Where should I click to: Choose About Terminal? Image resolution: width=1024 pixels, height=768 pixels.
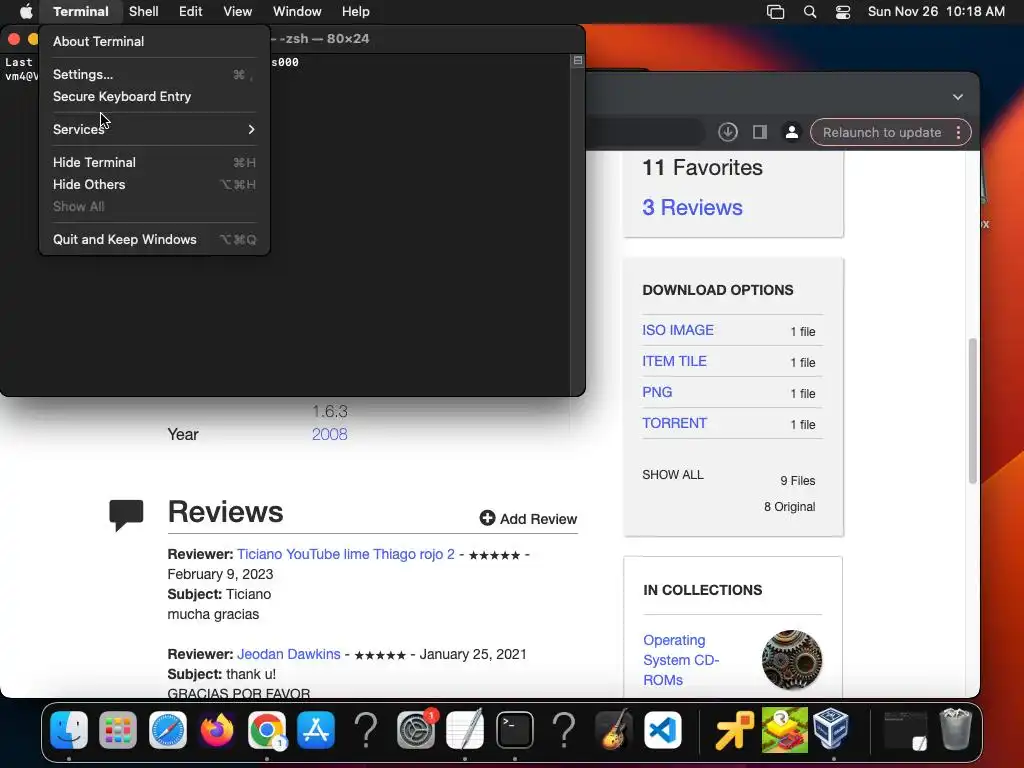pyautogui.click(x=154, y=41)
